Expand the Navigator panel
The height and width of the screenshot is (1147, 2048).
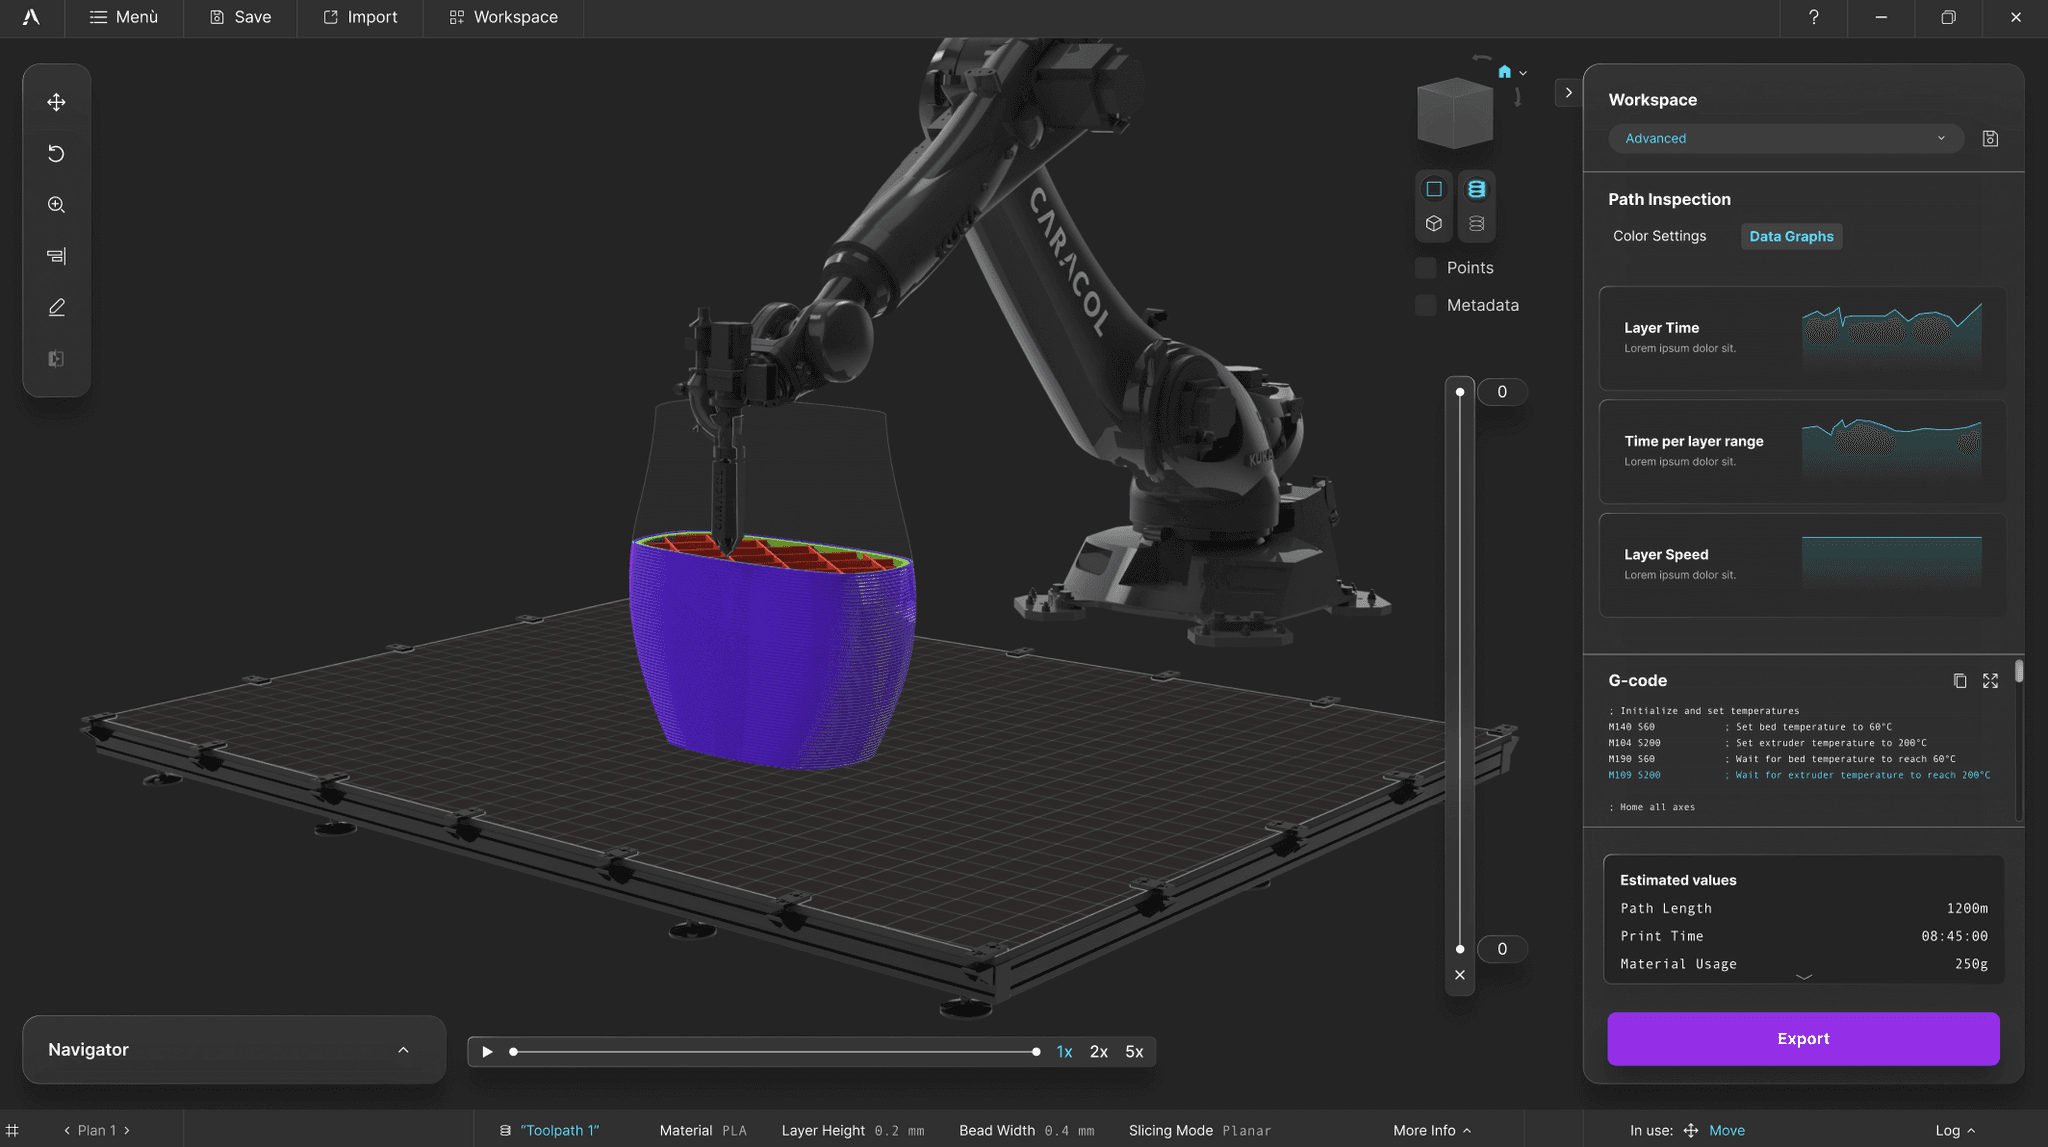[x=403, y=1049]
